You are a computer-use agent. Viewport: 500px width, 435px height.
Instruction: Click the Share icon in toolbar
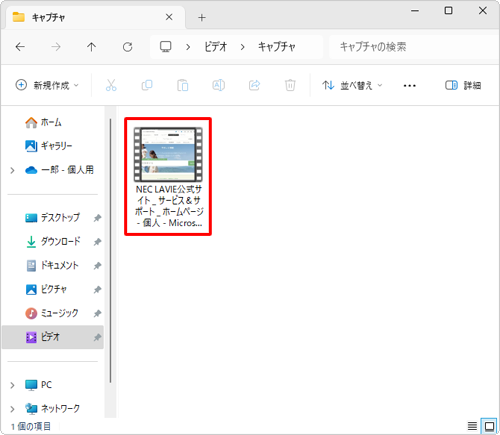[254, 85]
